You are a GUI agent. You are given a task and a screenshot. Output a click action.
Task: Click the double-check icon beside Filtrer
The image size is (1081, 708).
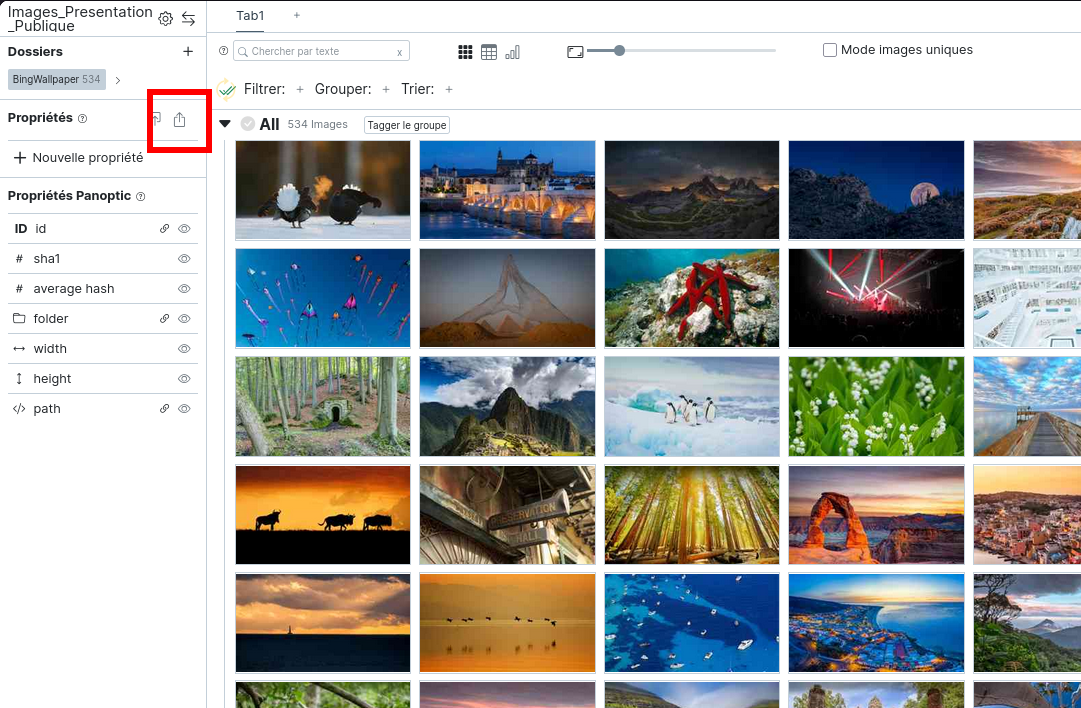(x=226, y=89)
